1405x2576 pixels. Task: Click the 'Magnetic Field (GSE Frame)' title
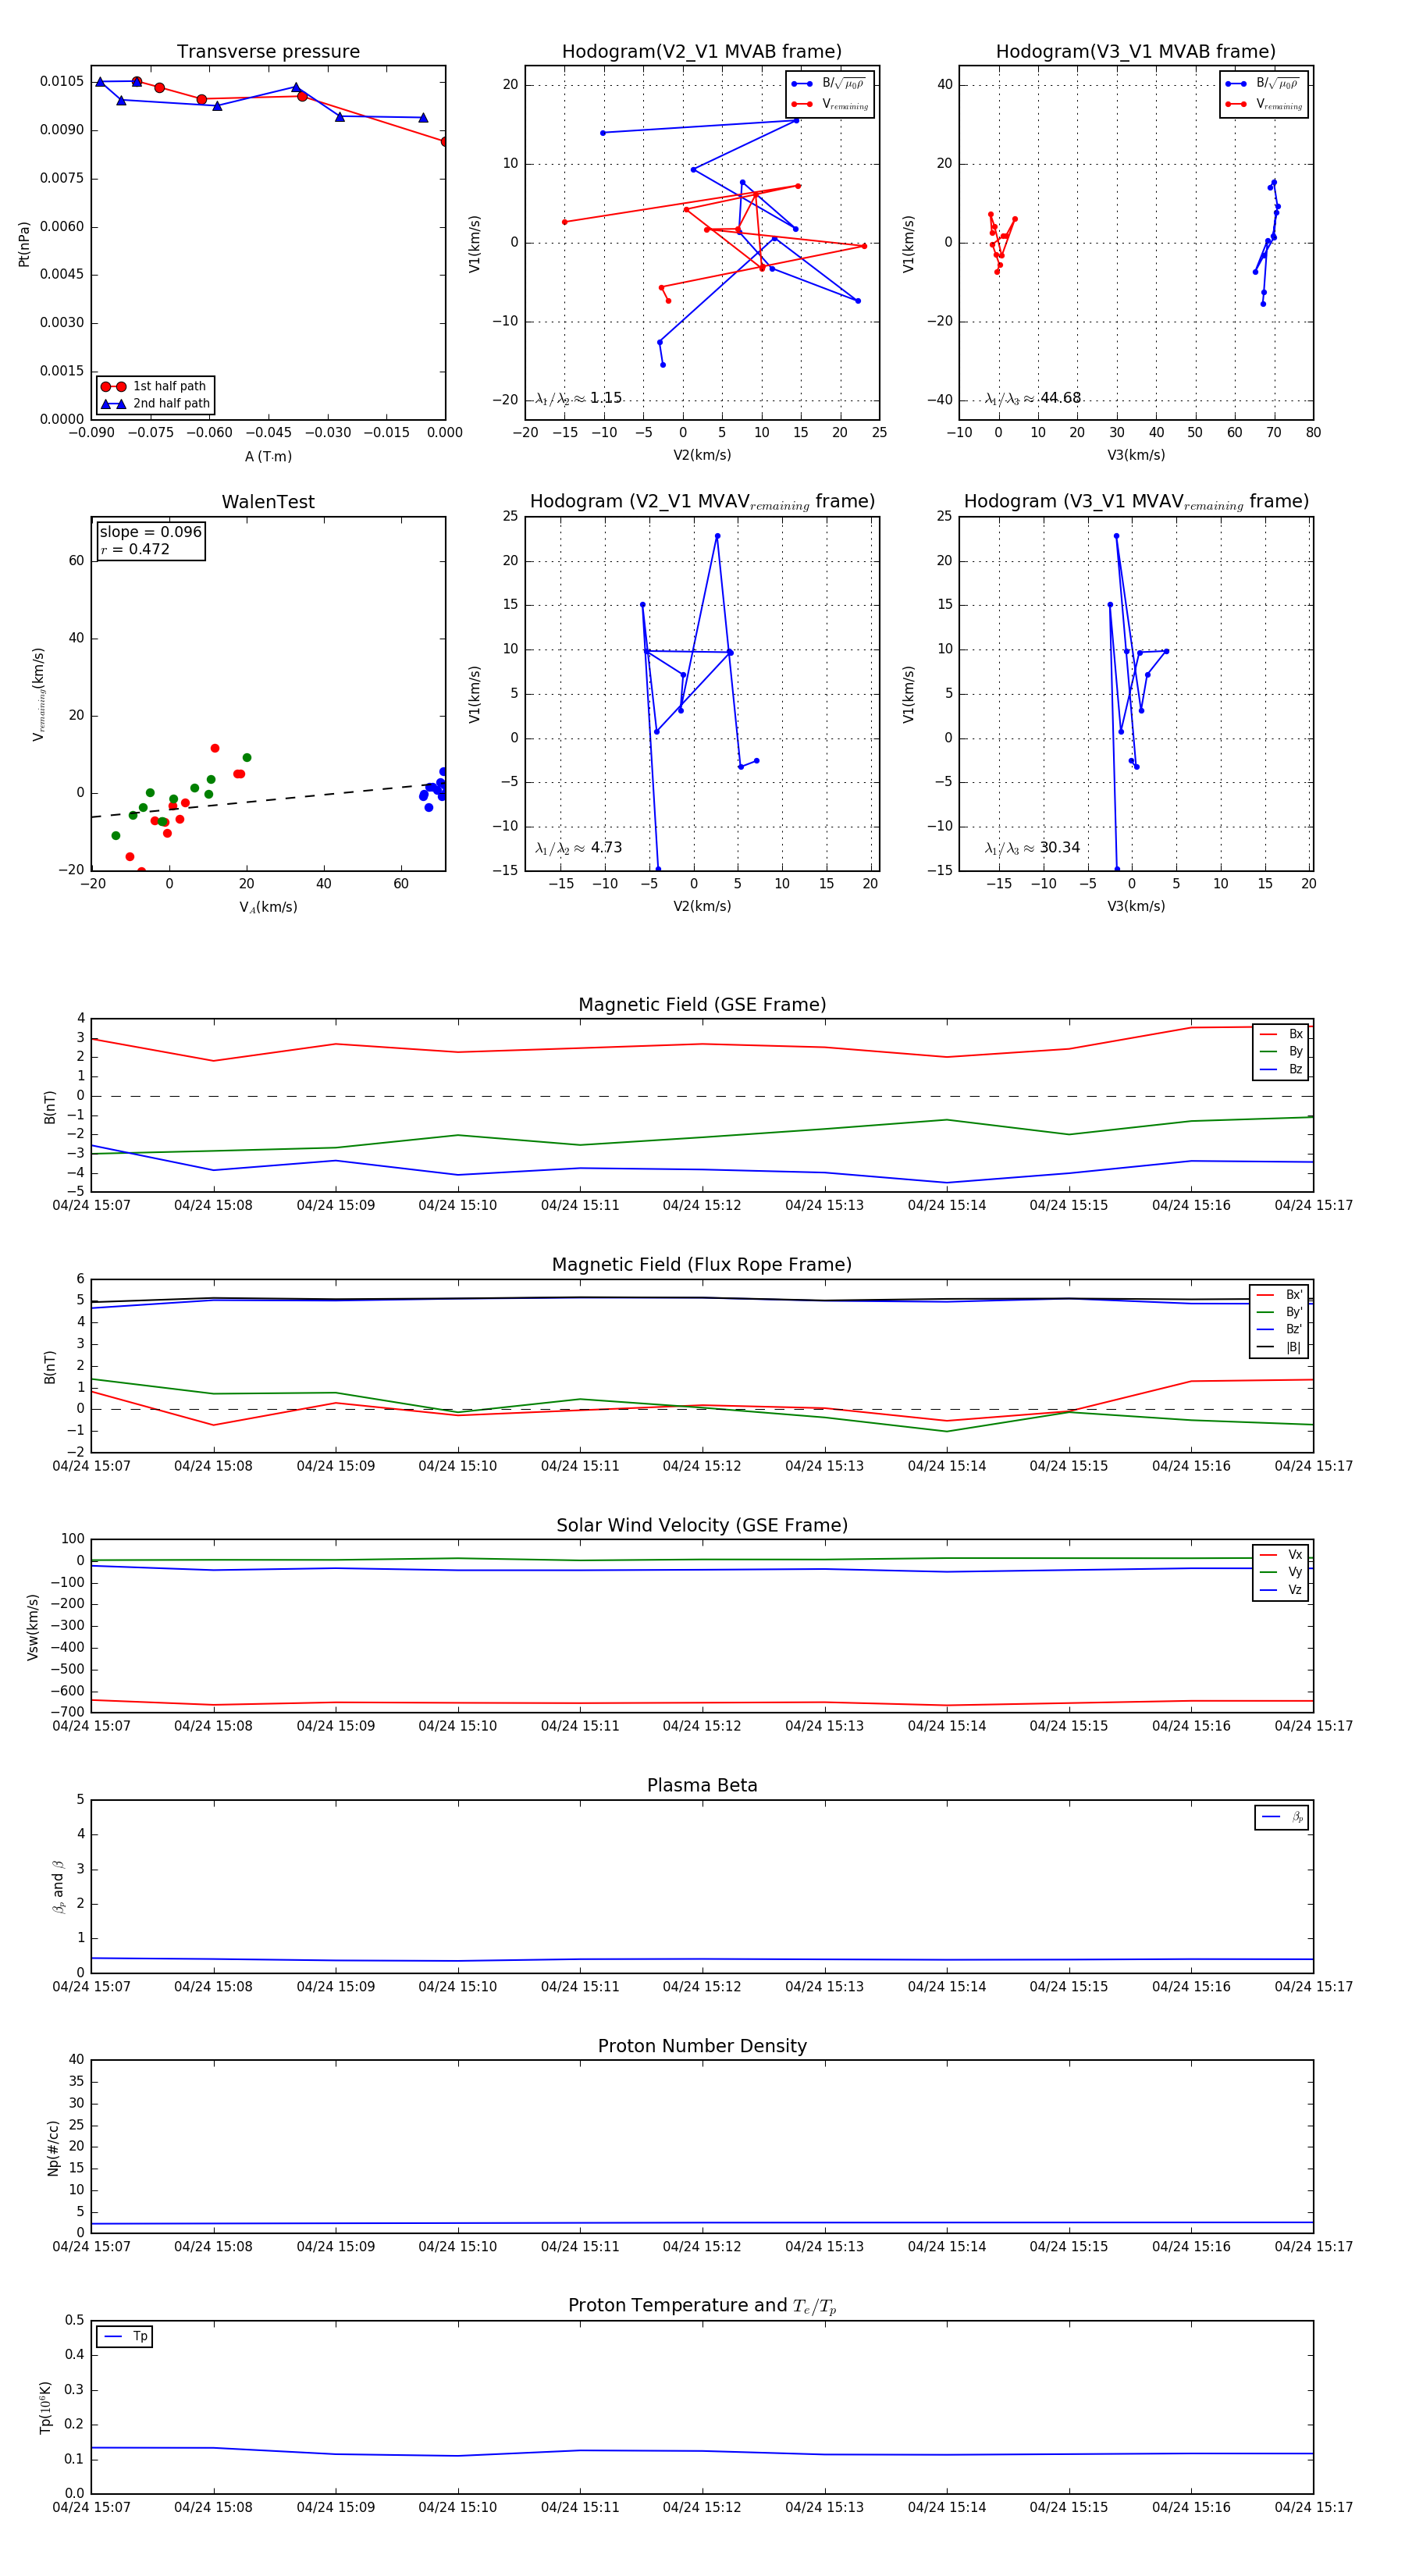tap(702, 1004)
